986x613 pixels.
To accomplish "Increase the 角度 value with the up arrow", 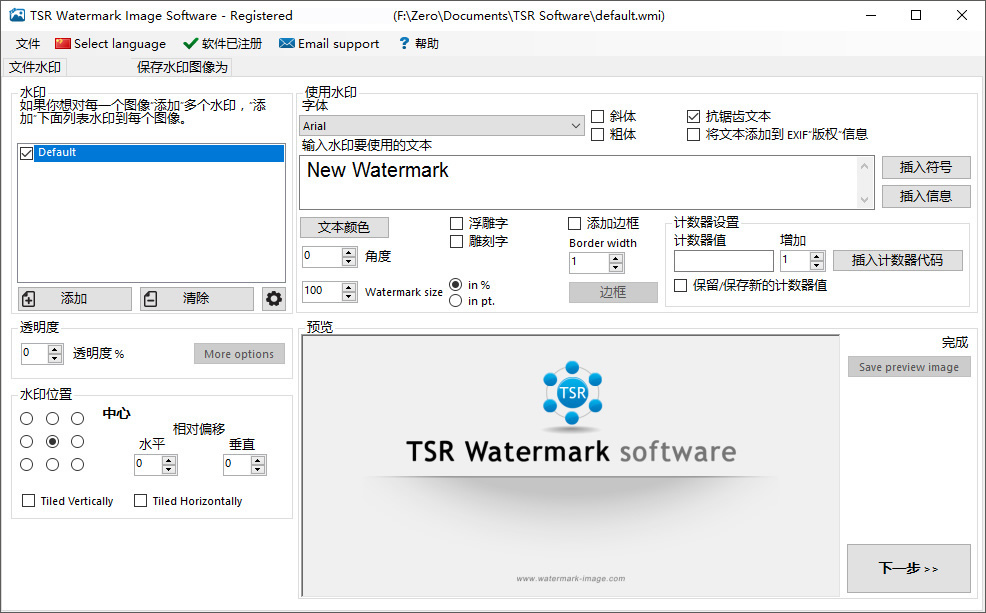I will click(x=351, y=251).
